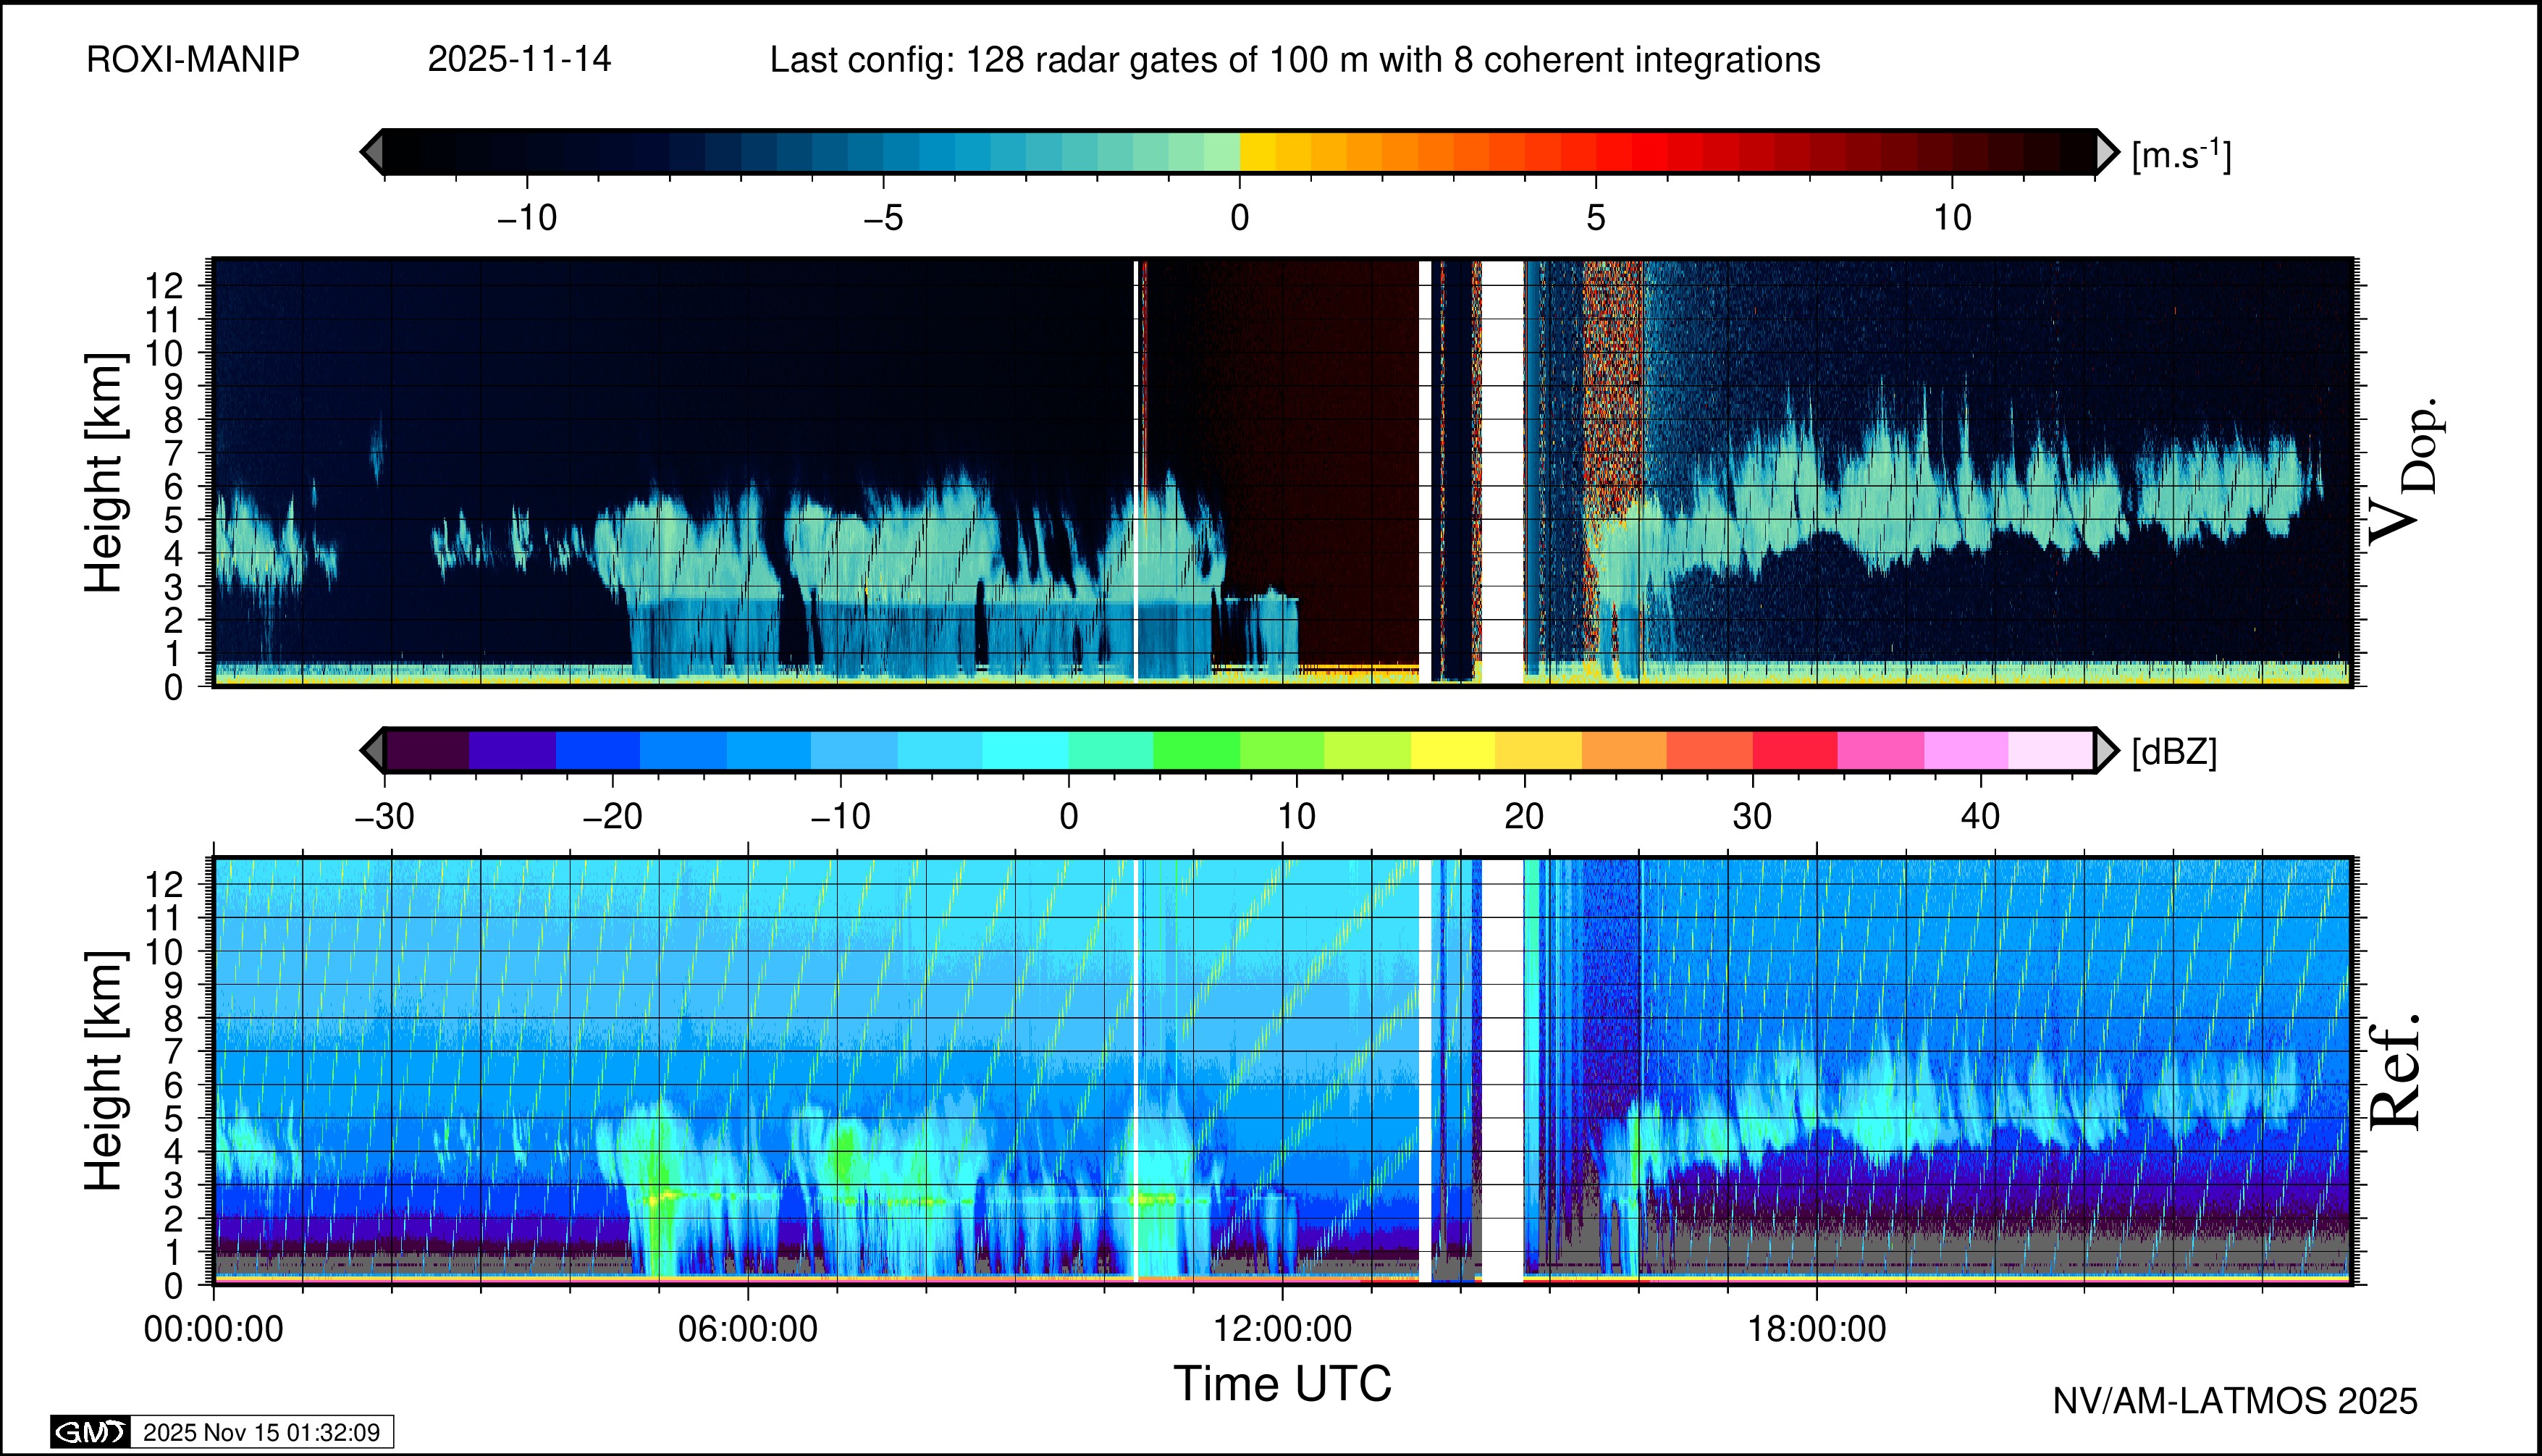The height and width of the screenshot is (1456, 2542).
Task: Click the NV/AM-LATMOS 2025 credit text
Action: [2234, 1401]
